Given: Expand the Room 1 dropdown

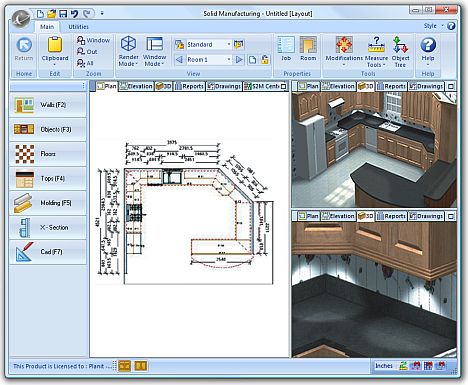Looking at the screenshot, I should point(229,60).
